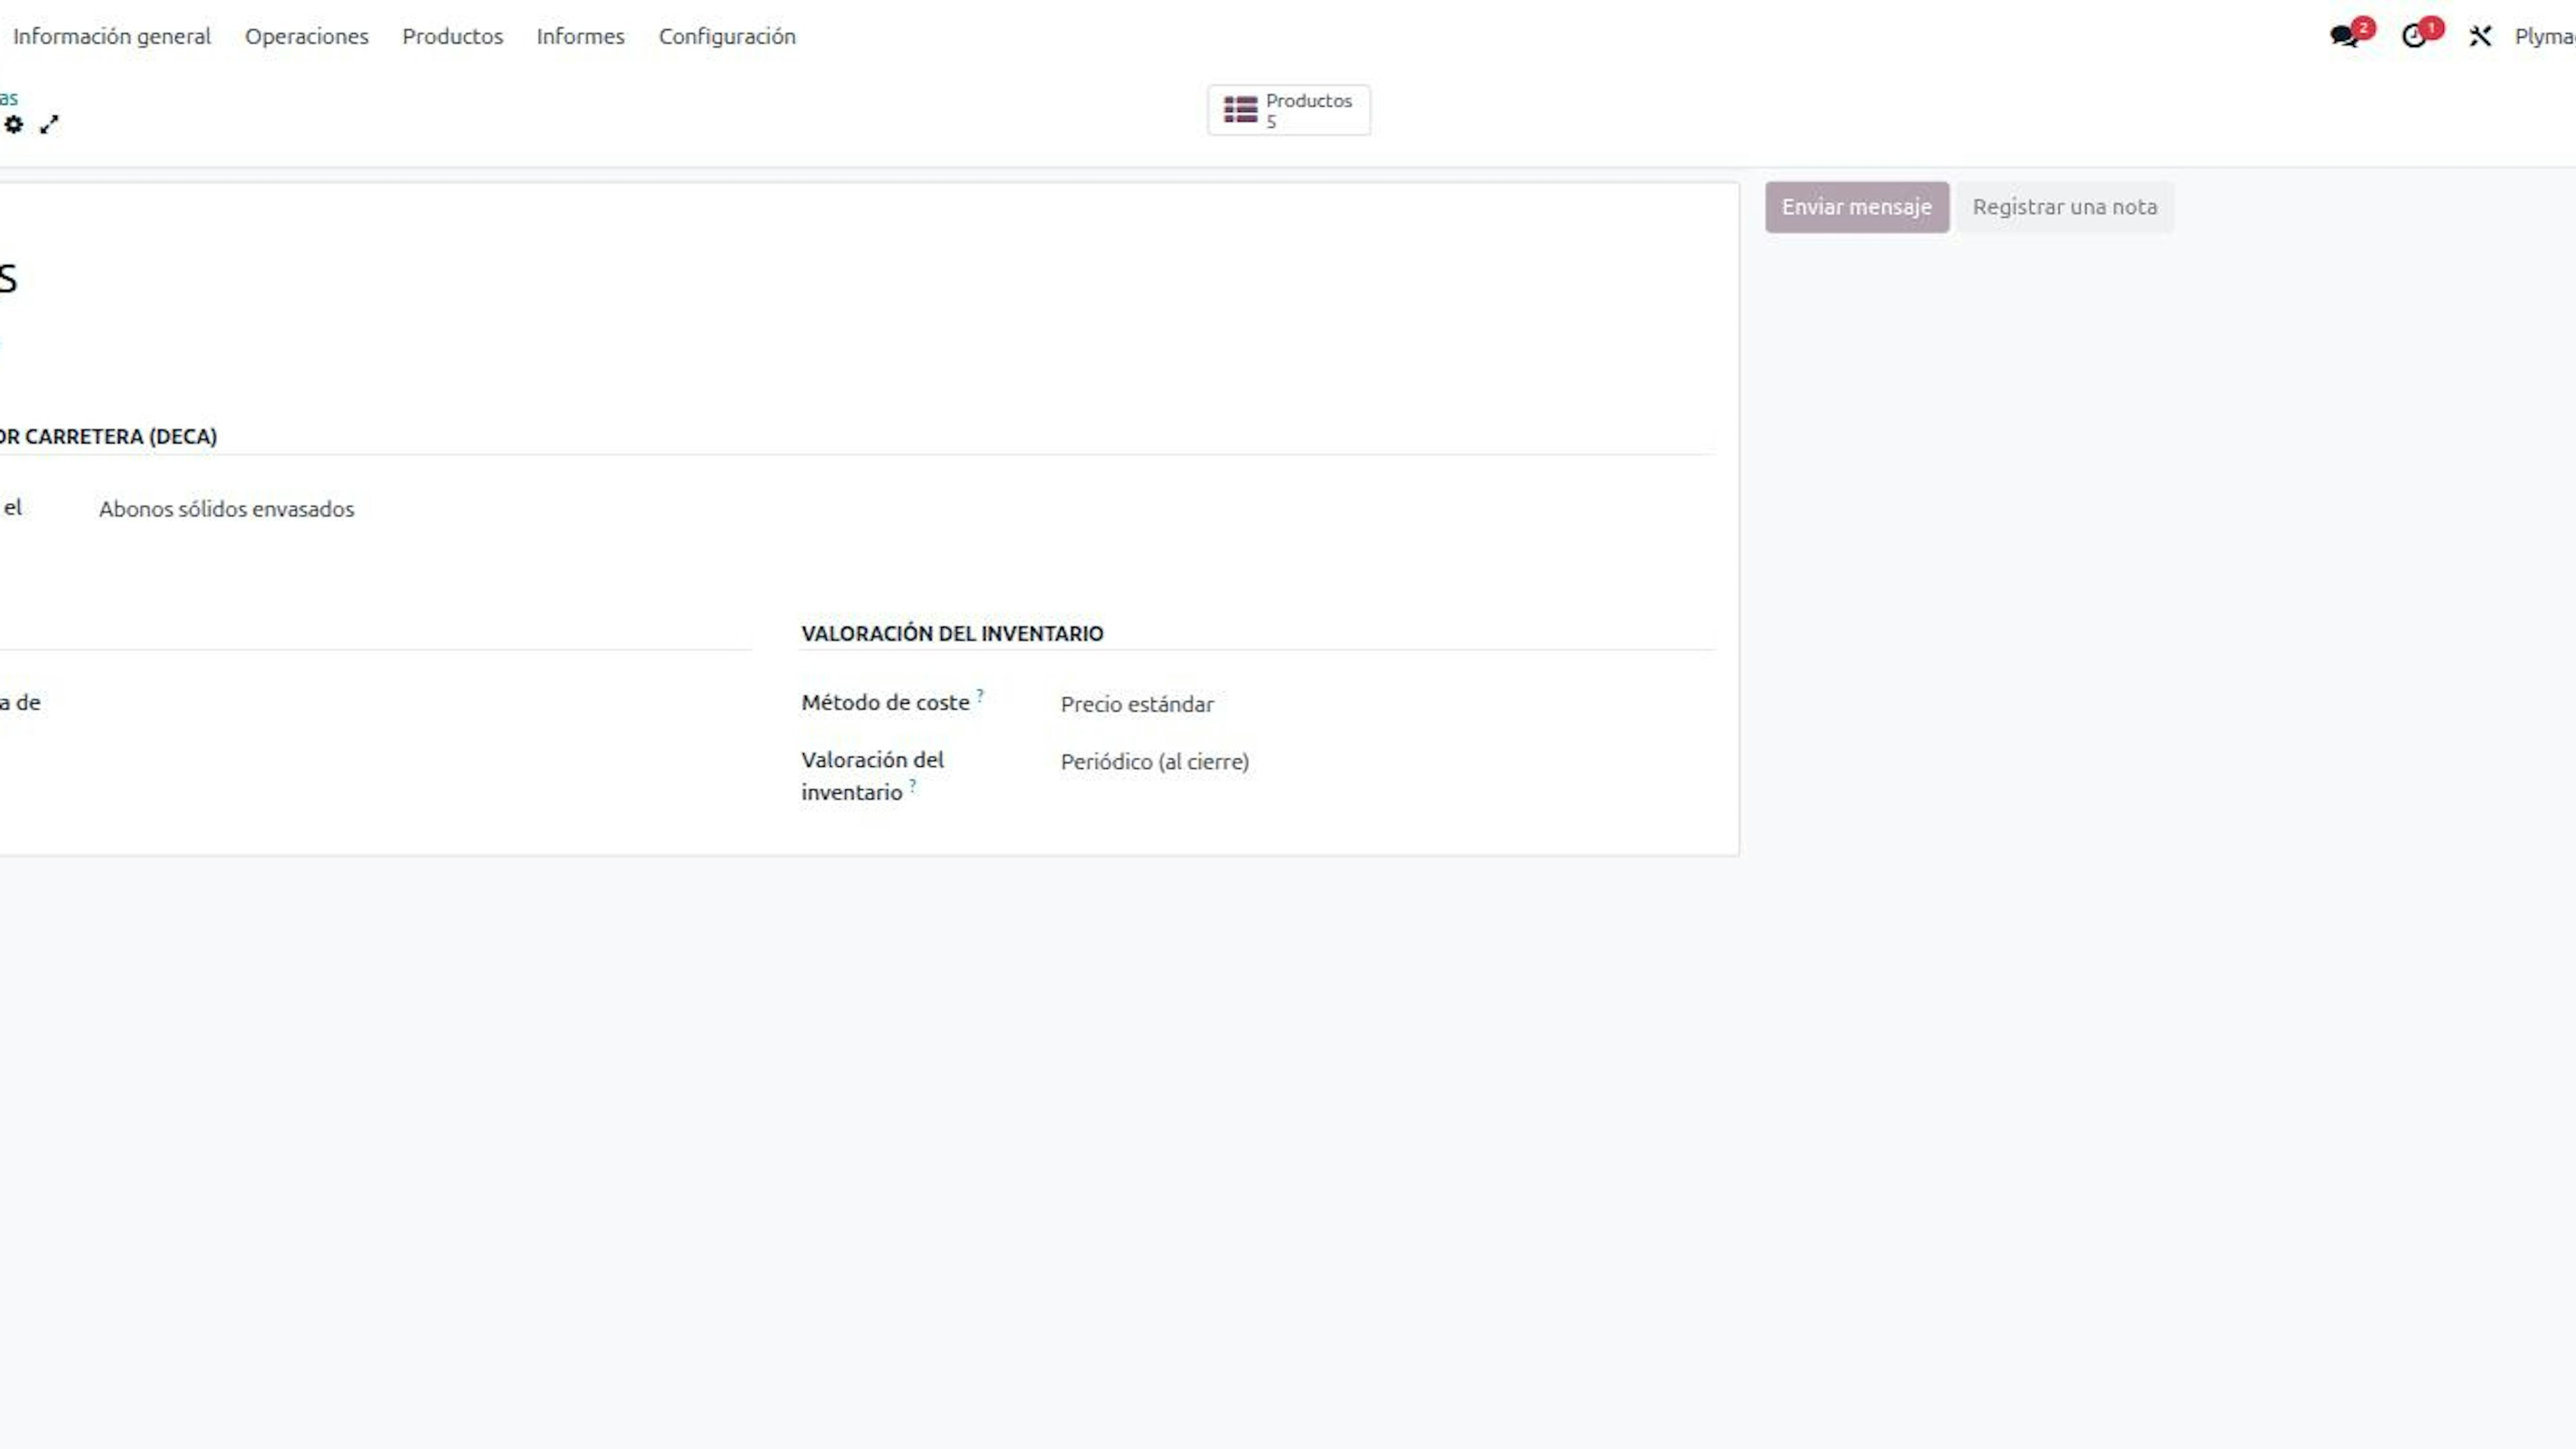Click the debug tools wrench icon

click(x=2480, y=37)
